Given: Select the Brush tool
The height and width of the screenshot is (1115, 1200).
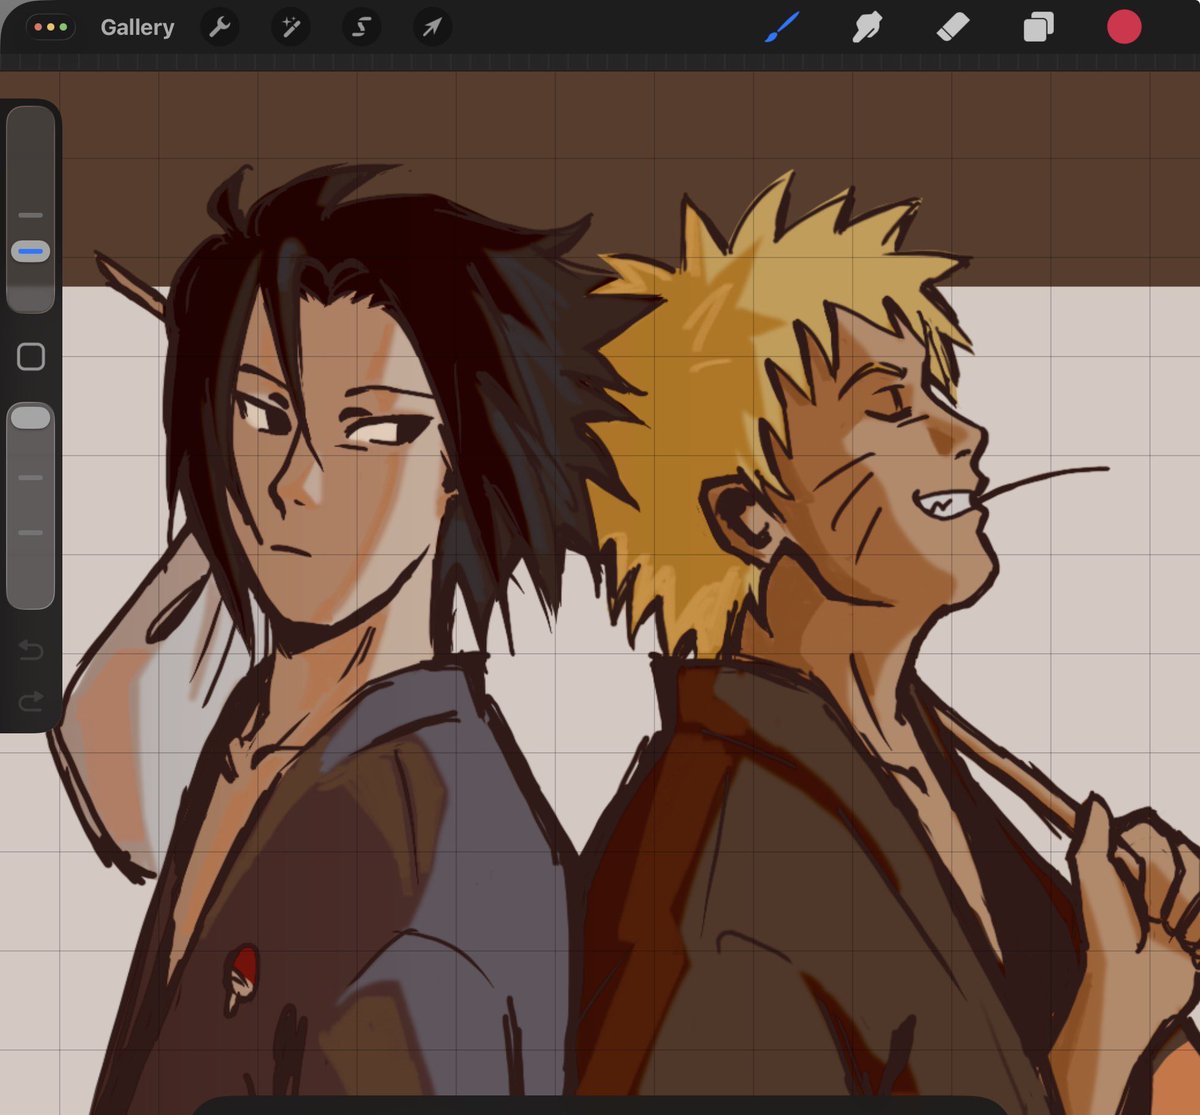Looking at the screenshot, I should [x=782, y=27].
